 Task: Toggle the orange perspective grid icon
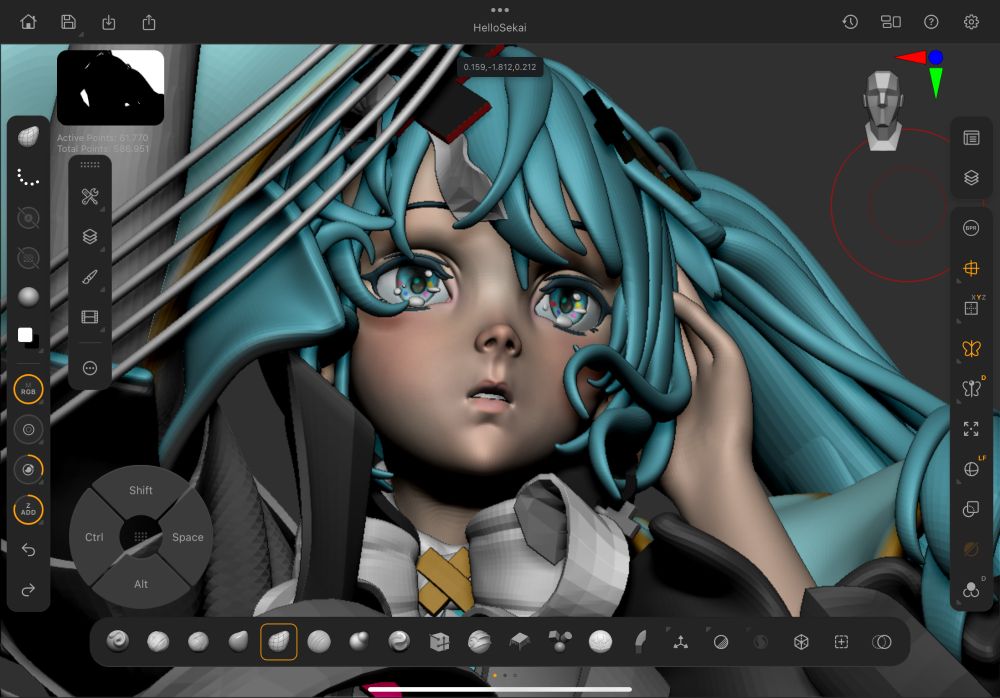coord(971,268)
